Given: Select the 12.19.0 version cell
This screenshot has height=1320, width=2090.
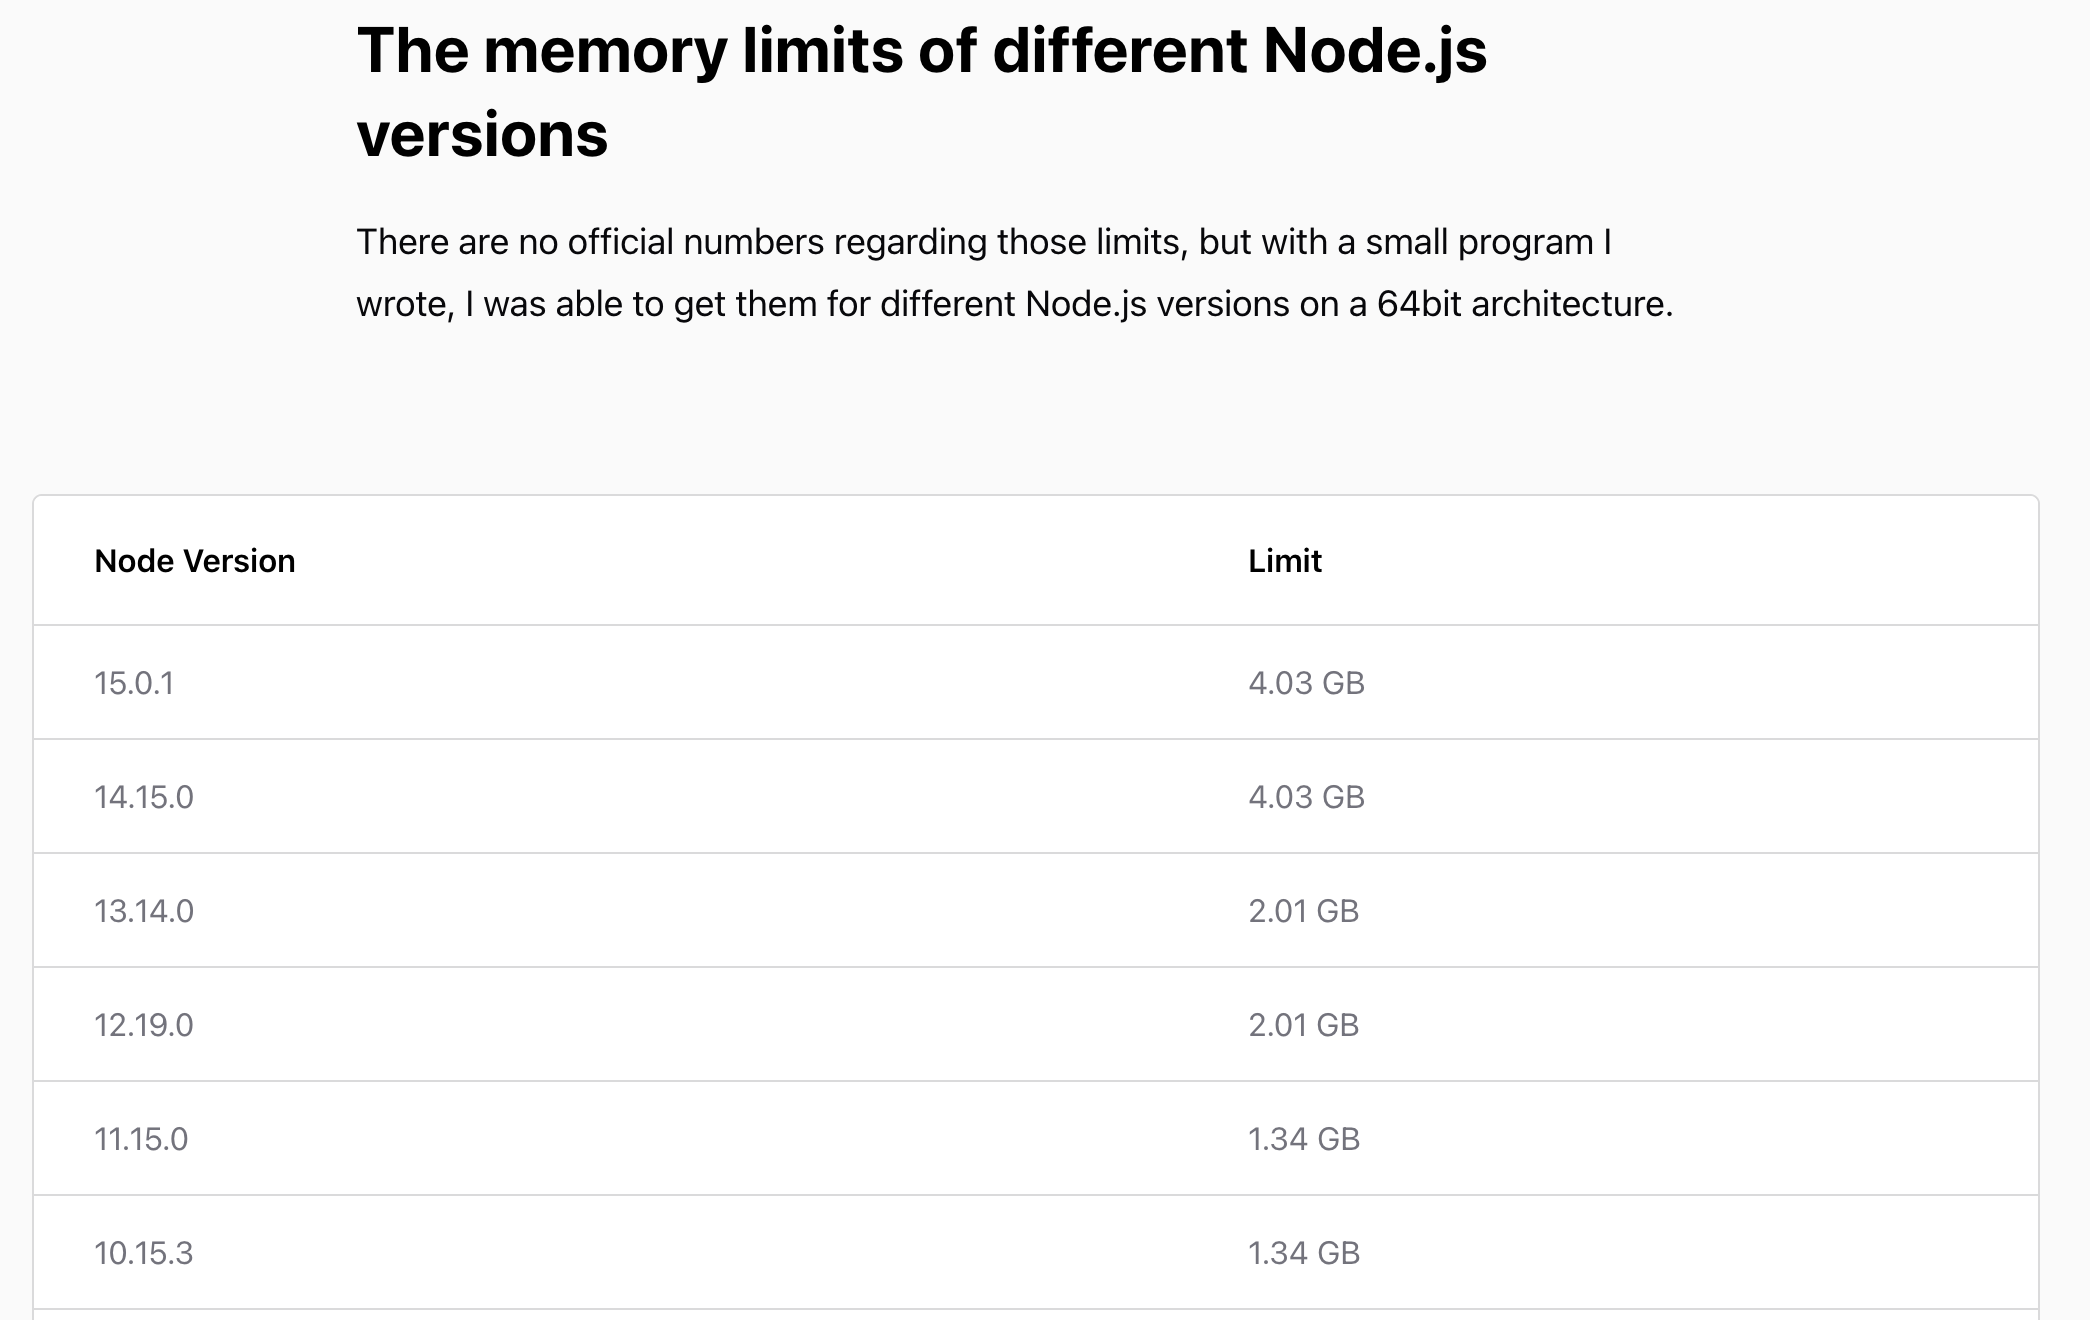Looking at the screenshot, I should [144, 1025].
